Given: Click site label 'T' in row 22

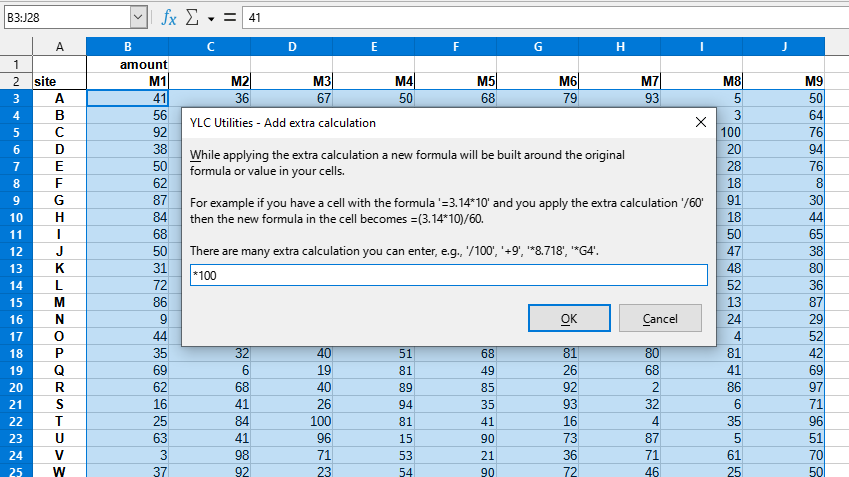Looking at the screenshot, I should (60, 421).
